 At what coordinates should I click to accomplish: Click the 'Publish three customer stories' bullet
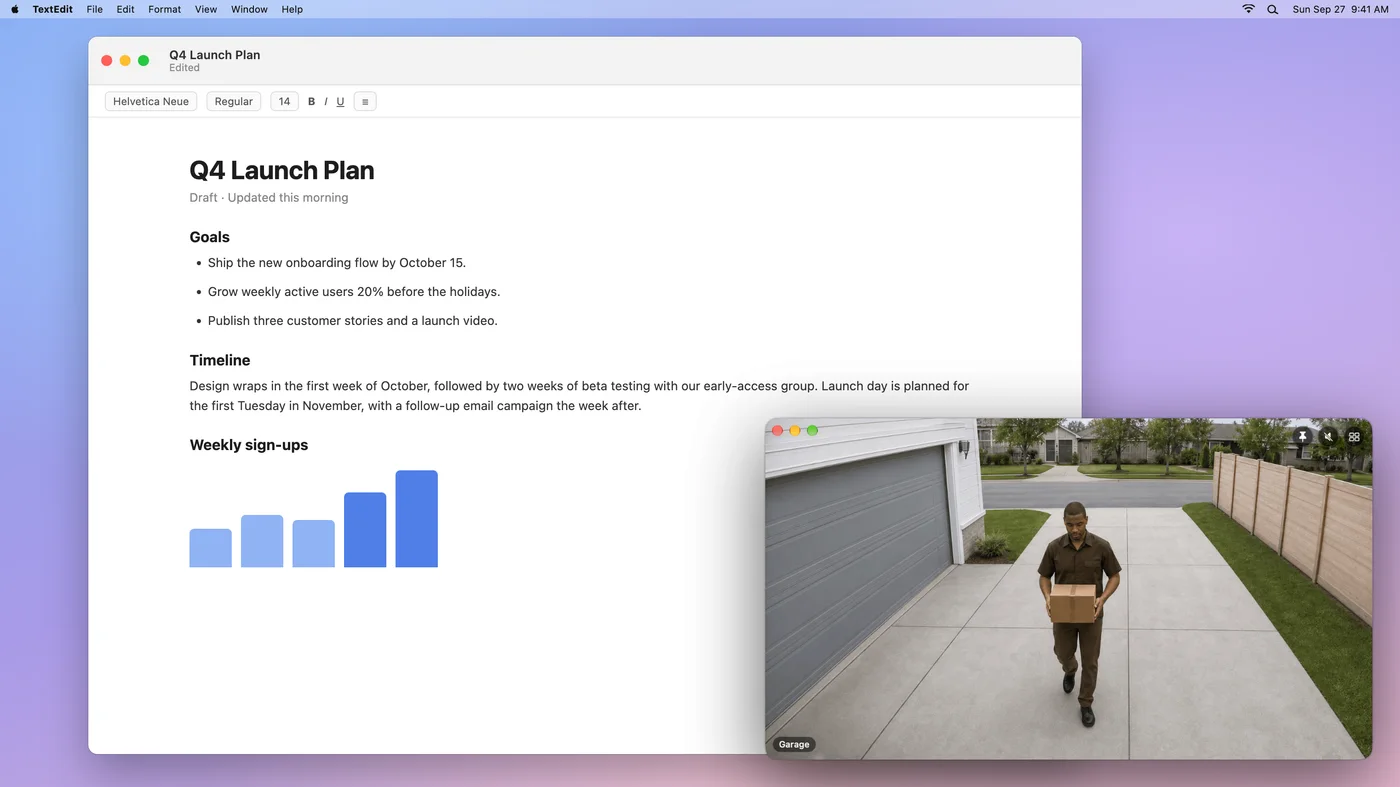tap(353, 321)
